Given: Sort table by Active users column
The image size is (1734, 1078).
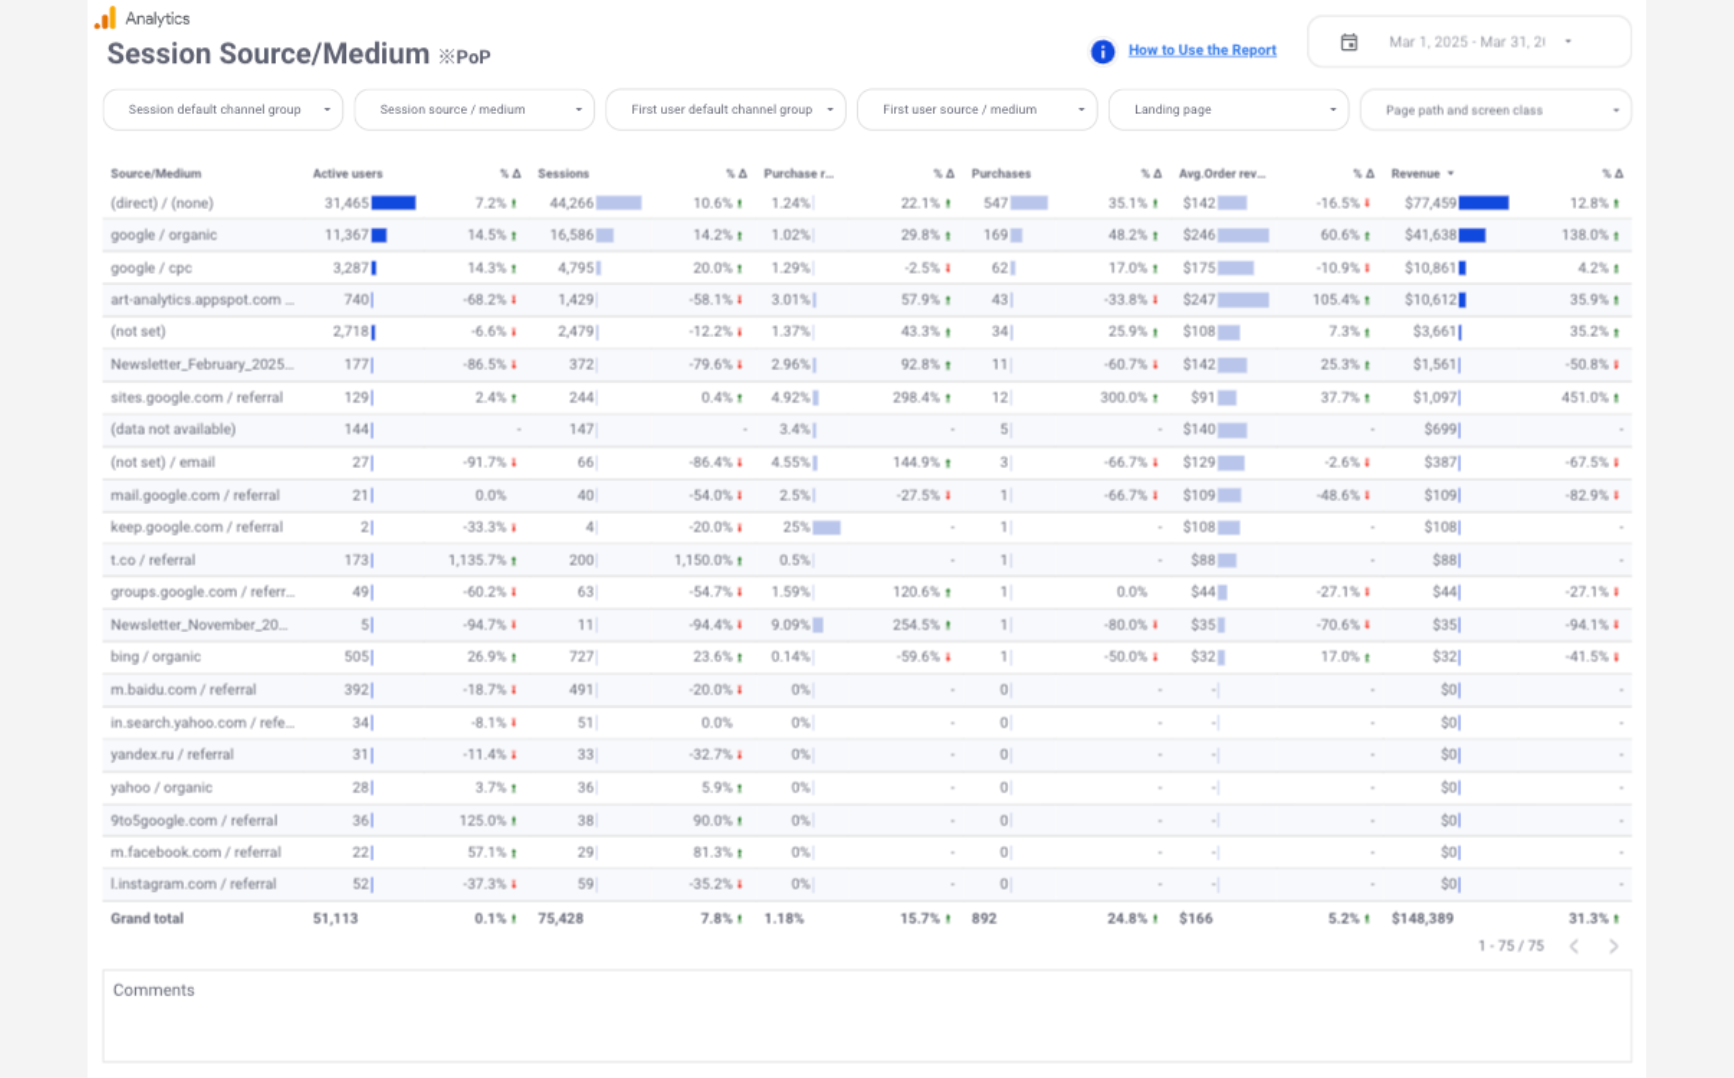Looking at the screenshot, I should pos(347,174).
